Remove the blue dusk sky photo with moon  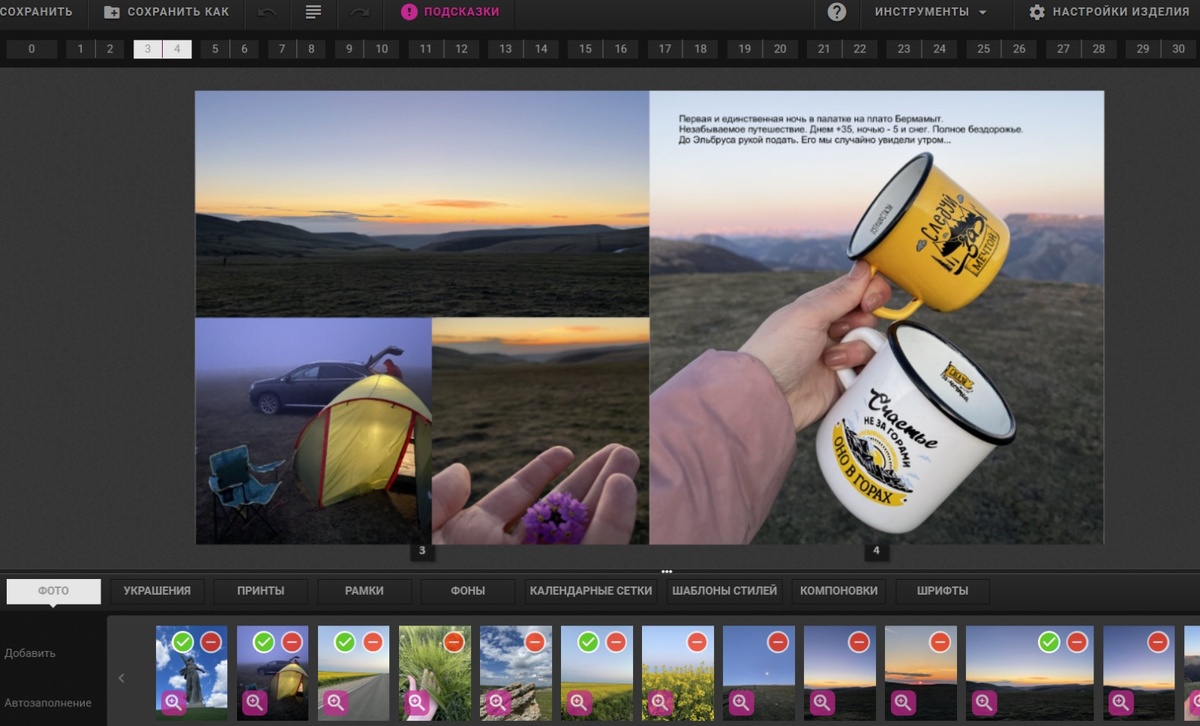pyautogui.click(x=778, y=642)
